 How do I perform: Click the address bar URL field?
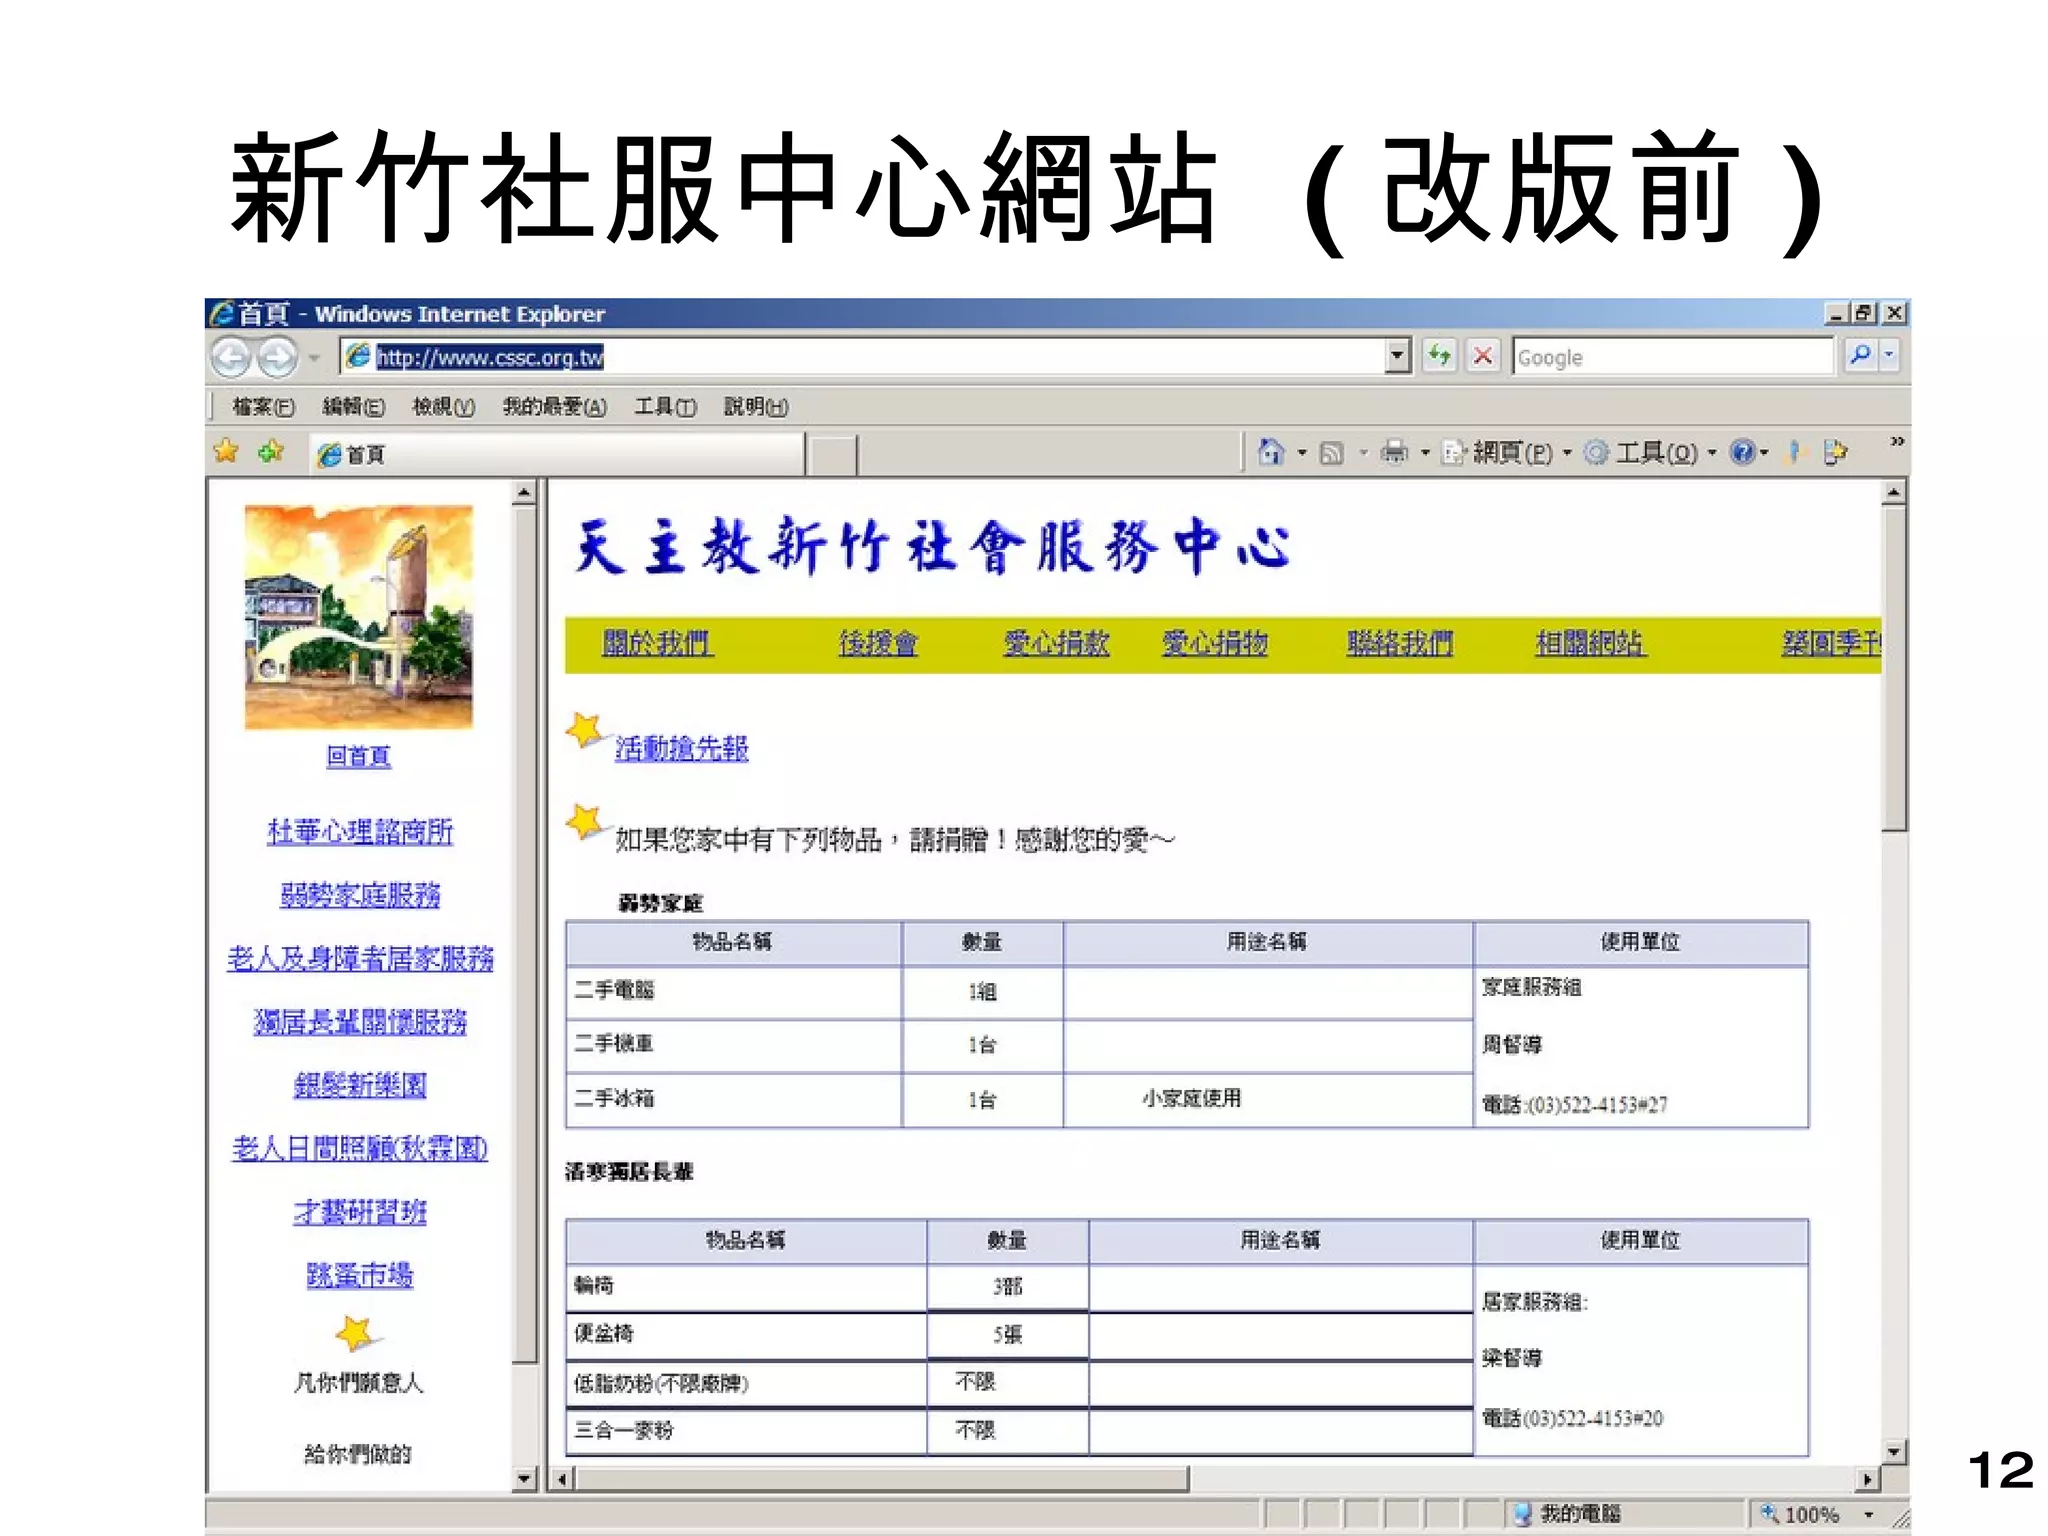[863, 356]
